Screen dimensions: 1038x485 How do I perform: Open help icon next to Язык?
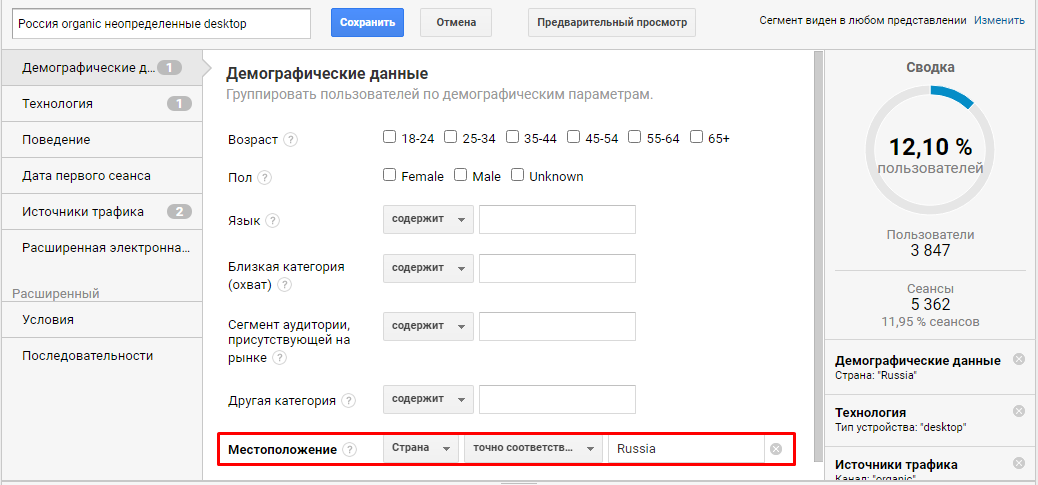tap(272, 220)
